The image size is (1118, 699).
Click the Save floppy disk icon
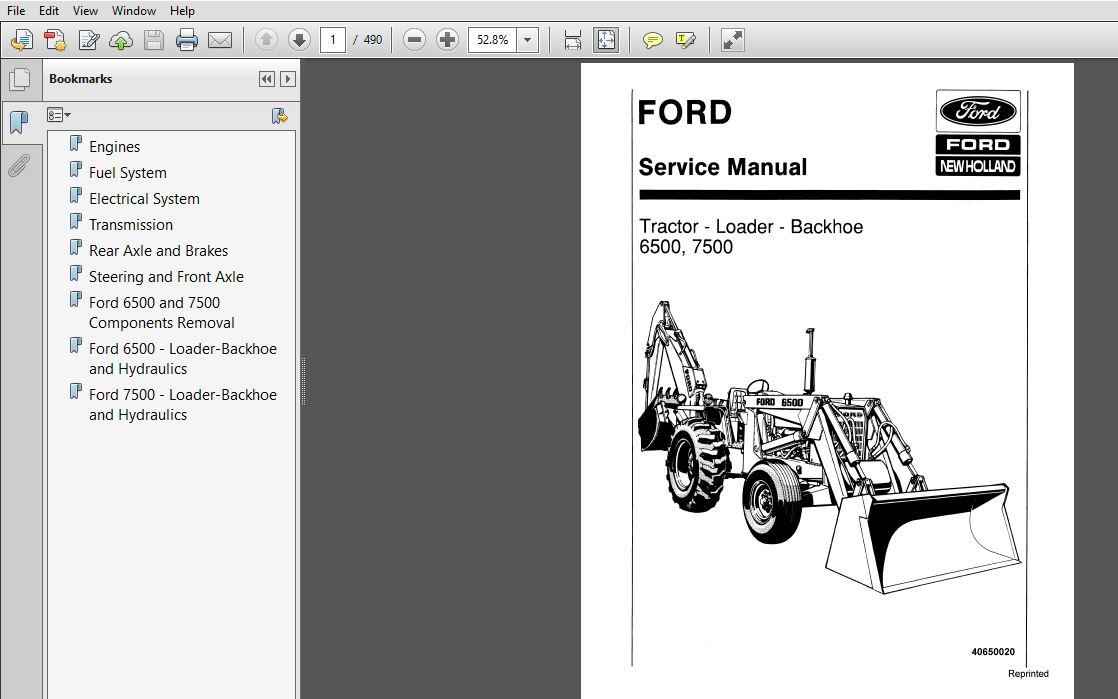154,40
